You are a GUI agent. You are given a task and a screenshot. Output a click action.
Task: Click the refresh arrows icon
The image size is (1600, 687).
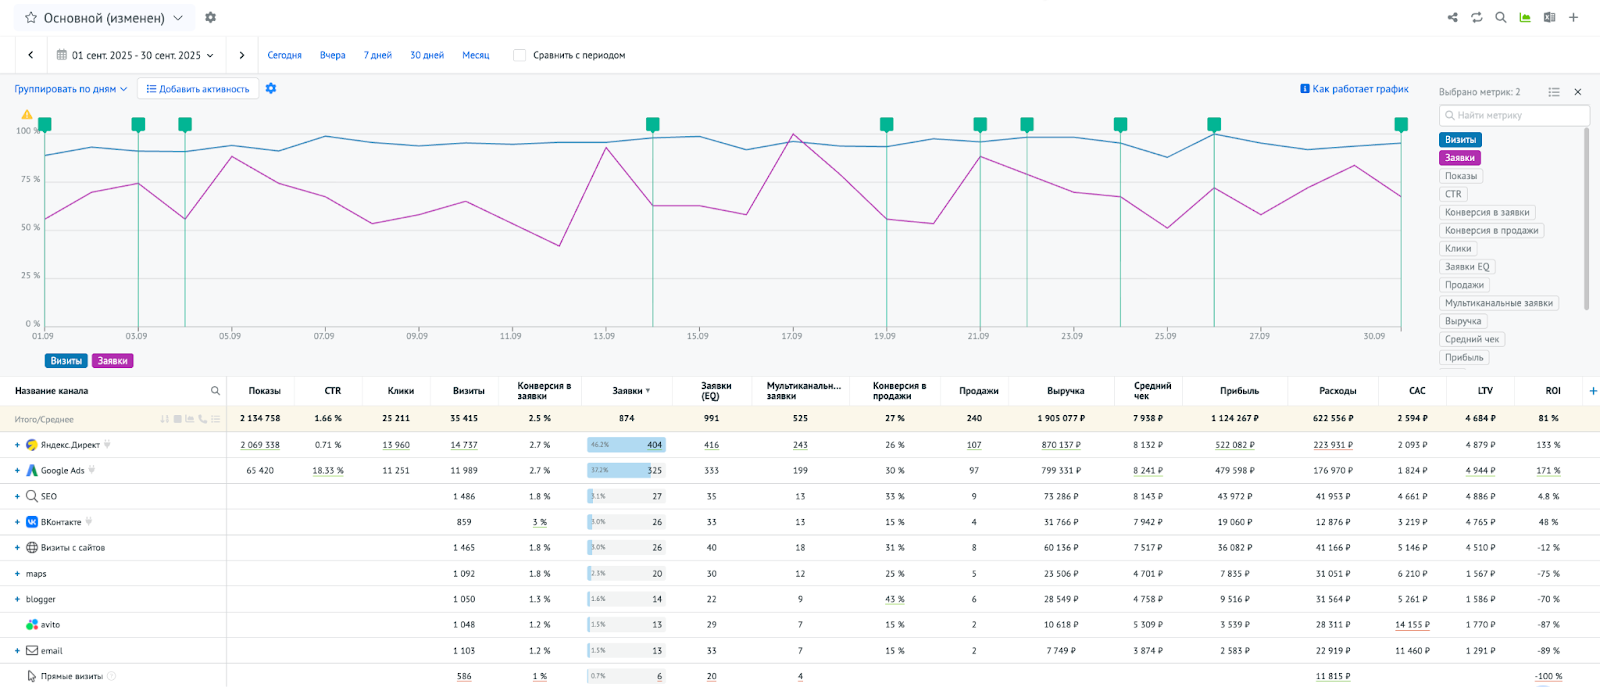(x=1476, y=17)
